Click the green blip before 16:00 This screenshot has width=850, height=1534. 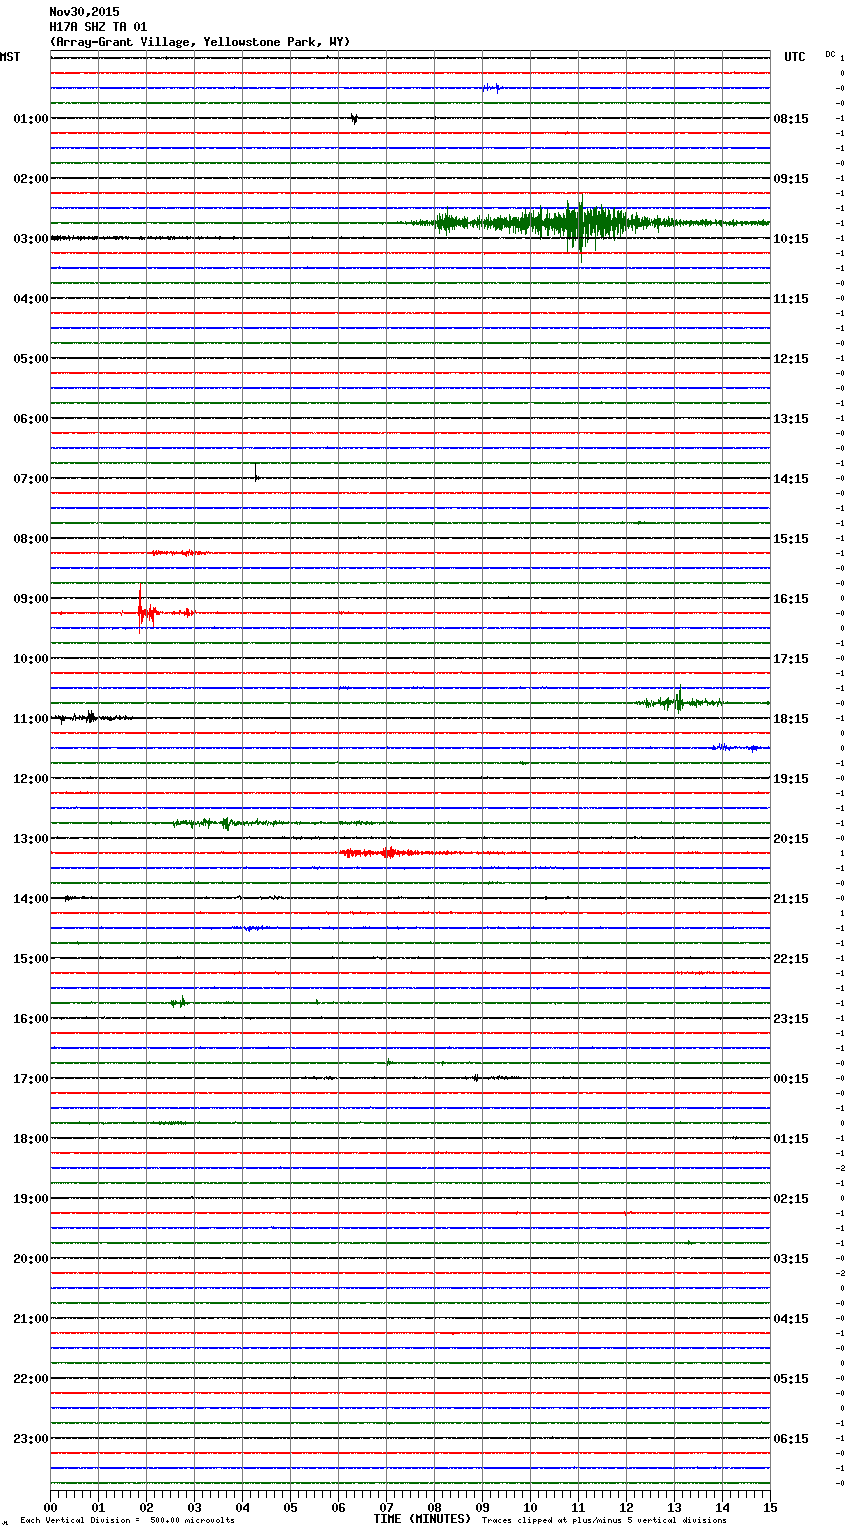point(179,1002)
